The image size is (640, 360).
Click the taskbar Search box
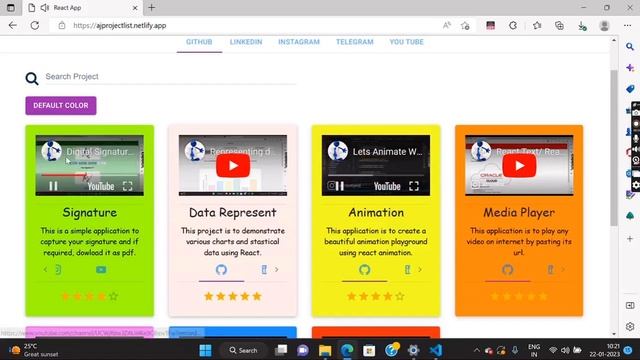point(243,350)
